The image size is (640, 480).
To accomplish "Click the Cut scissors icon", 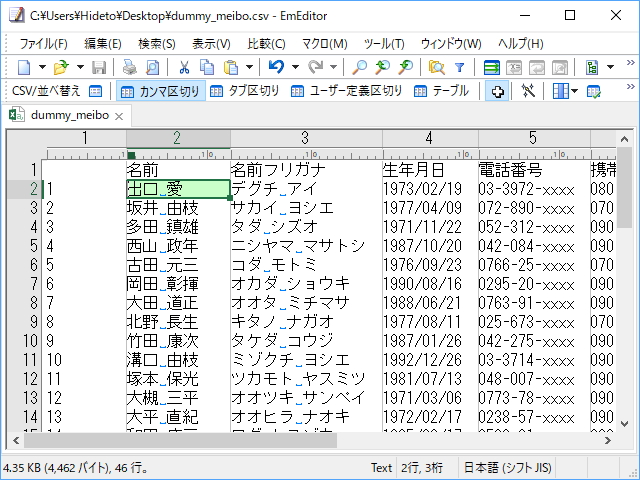I will pyautogui.click(x=184, y=67).
